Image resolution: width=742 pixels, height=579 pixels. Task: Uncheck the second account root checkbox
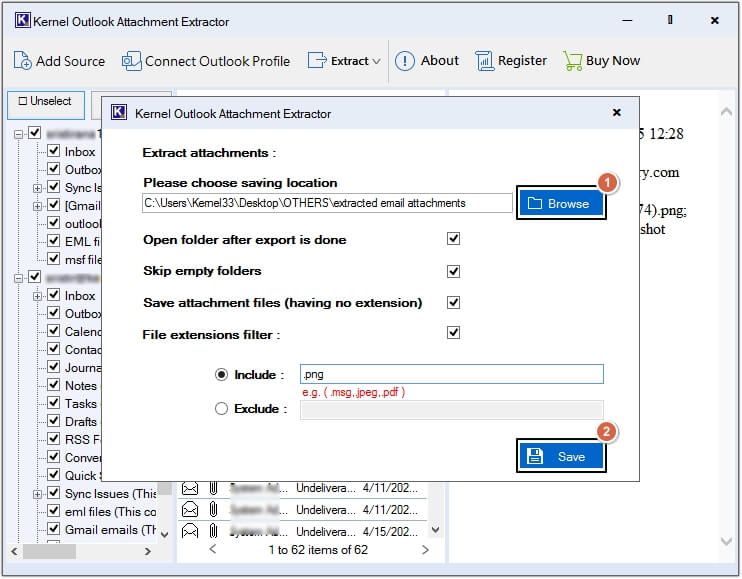[35, 277]
